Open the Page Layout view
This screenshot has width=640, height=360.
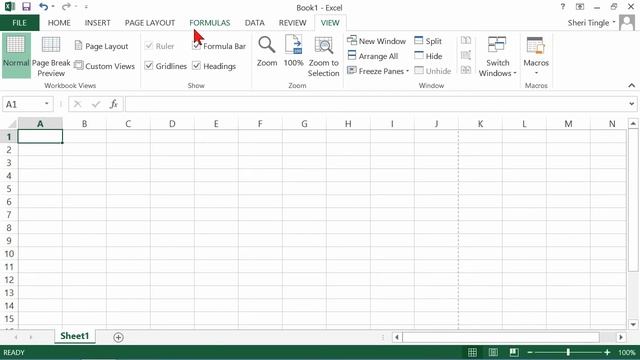click(101, 46)
